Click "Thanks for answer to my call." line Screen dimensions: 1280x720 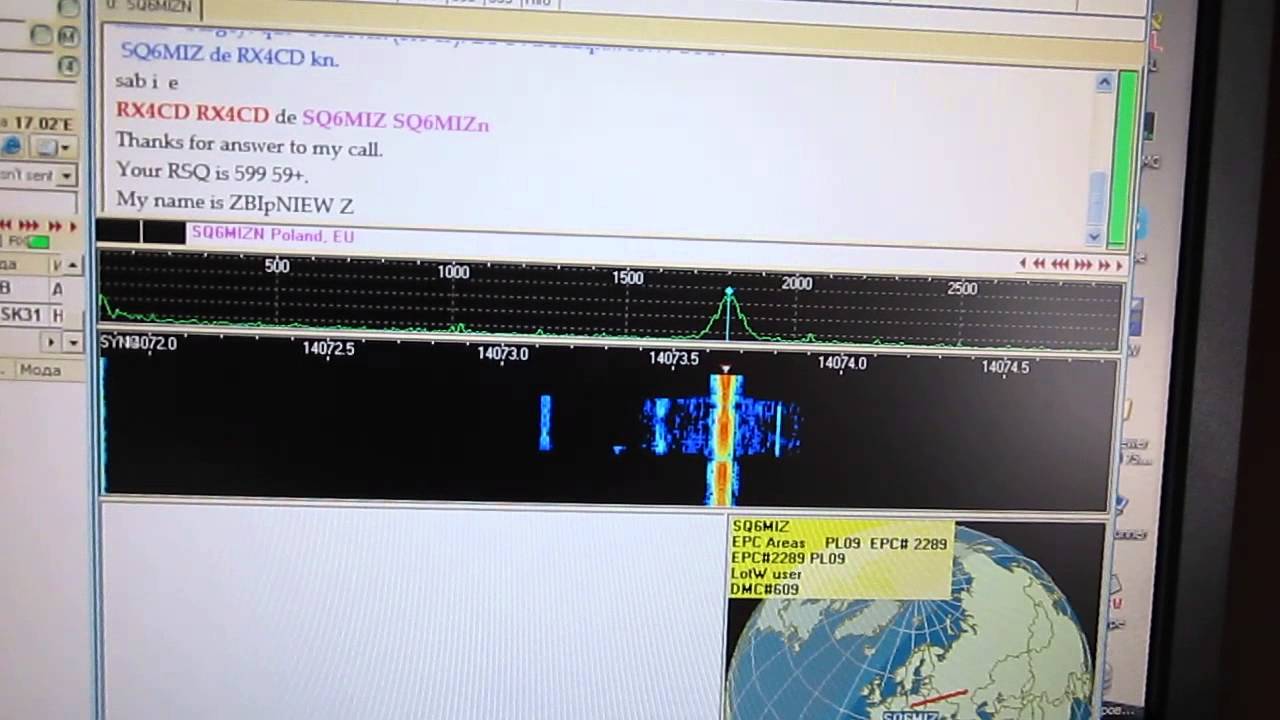[249, 147]
